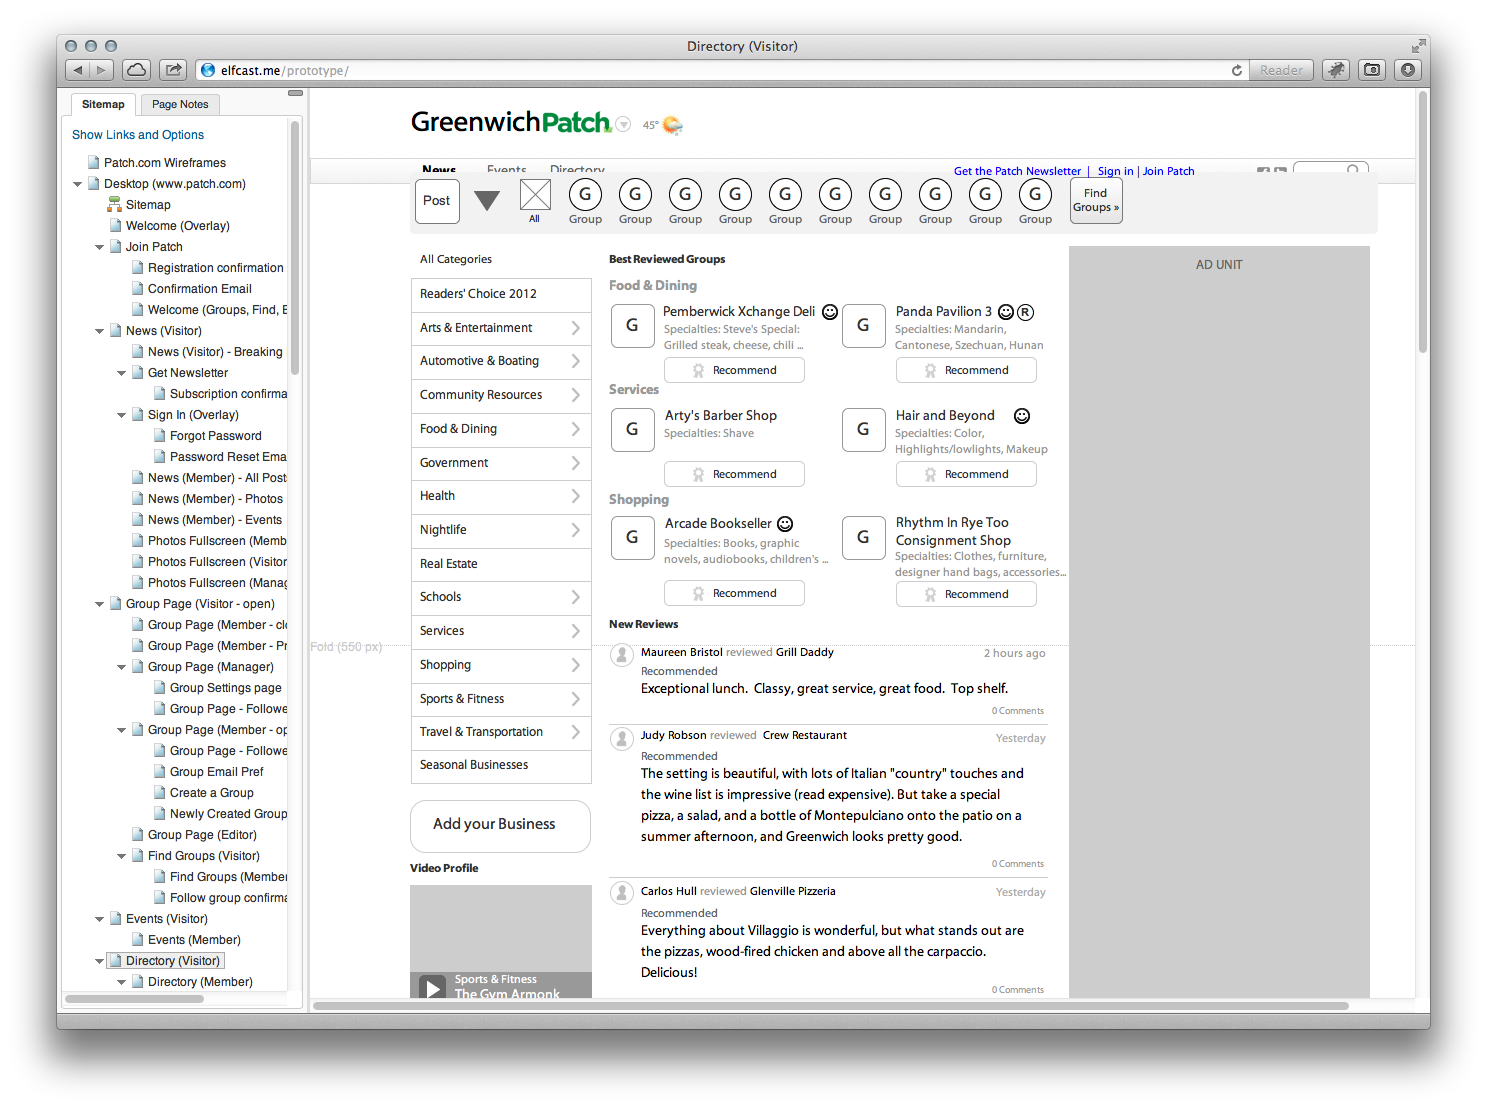Click the camera capture icon in the toolbar
The image size is (1487, 1108).
(x=1371, y=70)
